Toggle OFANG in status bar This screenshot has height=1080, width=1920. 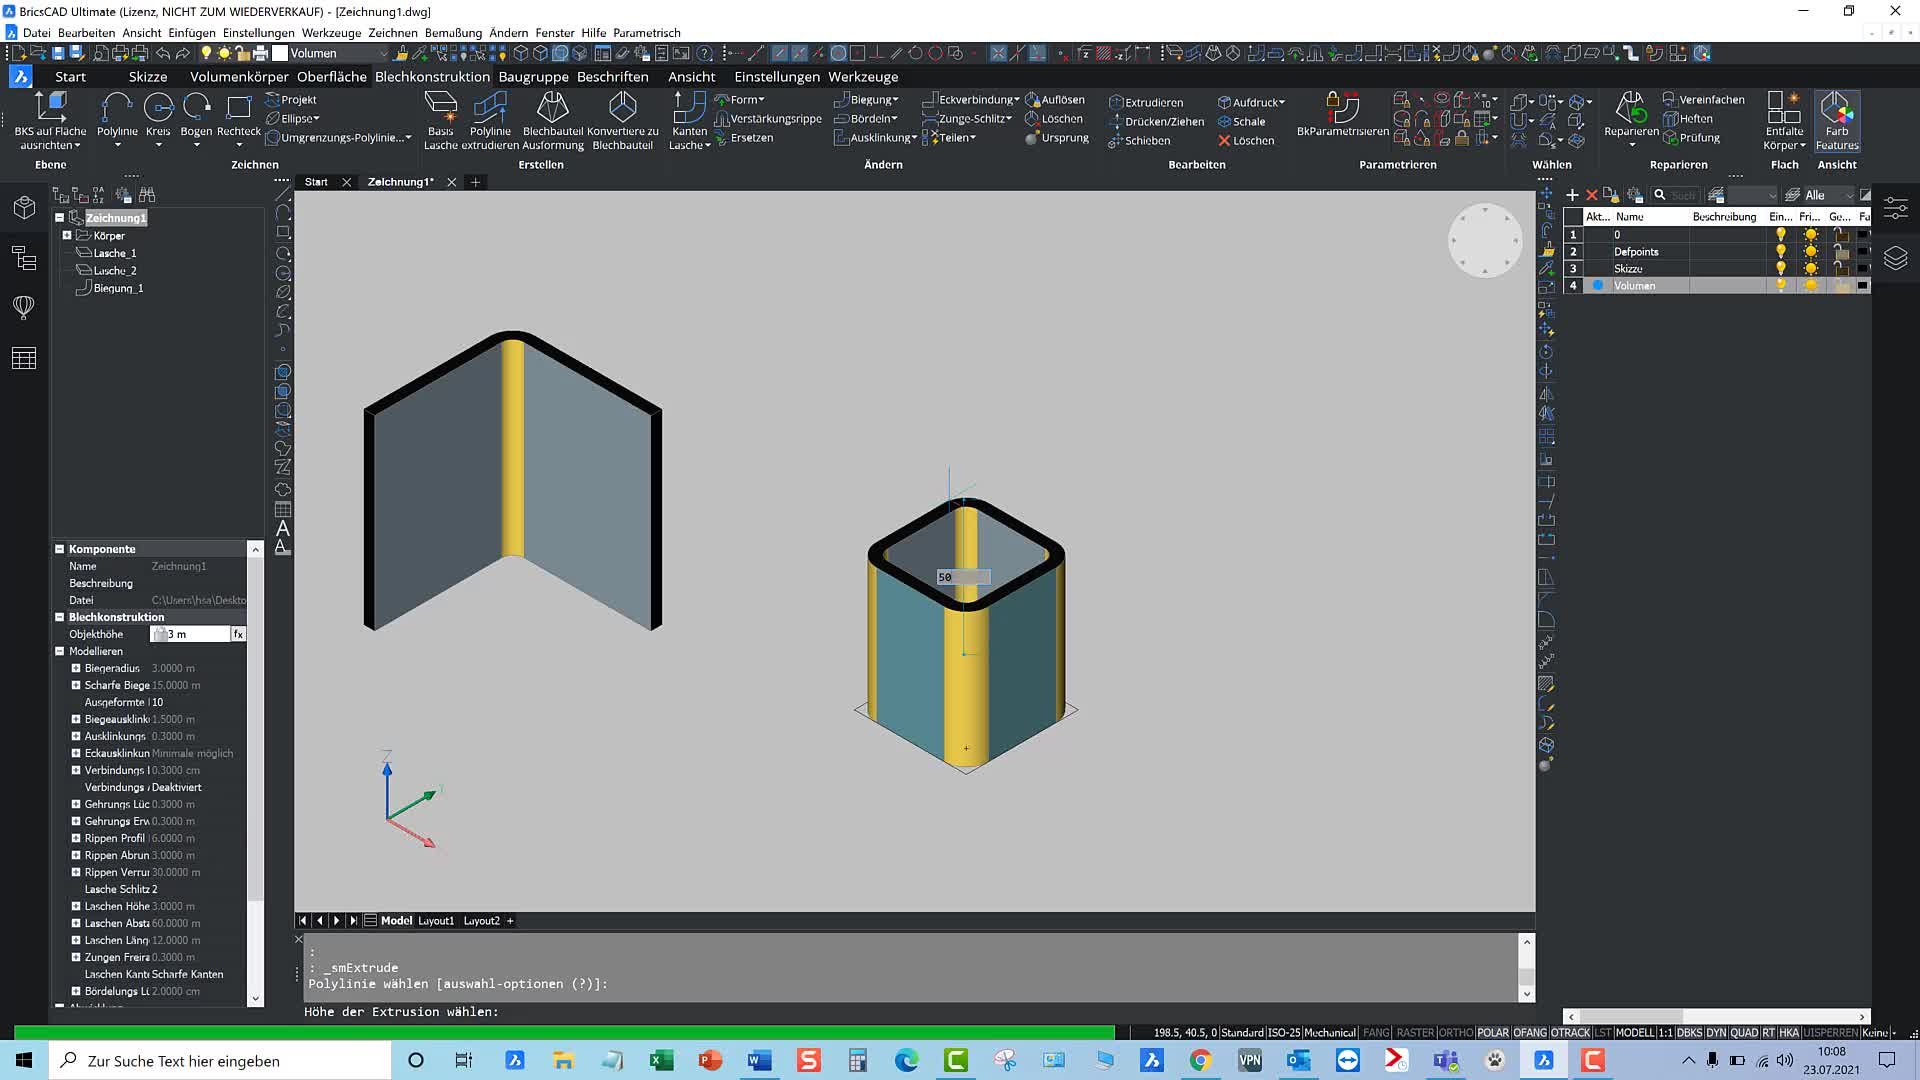pos(1529,1032)
